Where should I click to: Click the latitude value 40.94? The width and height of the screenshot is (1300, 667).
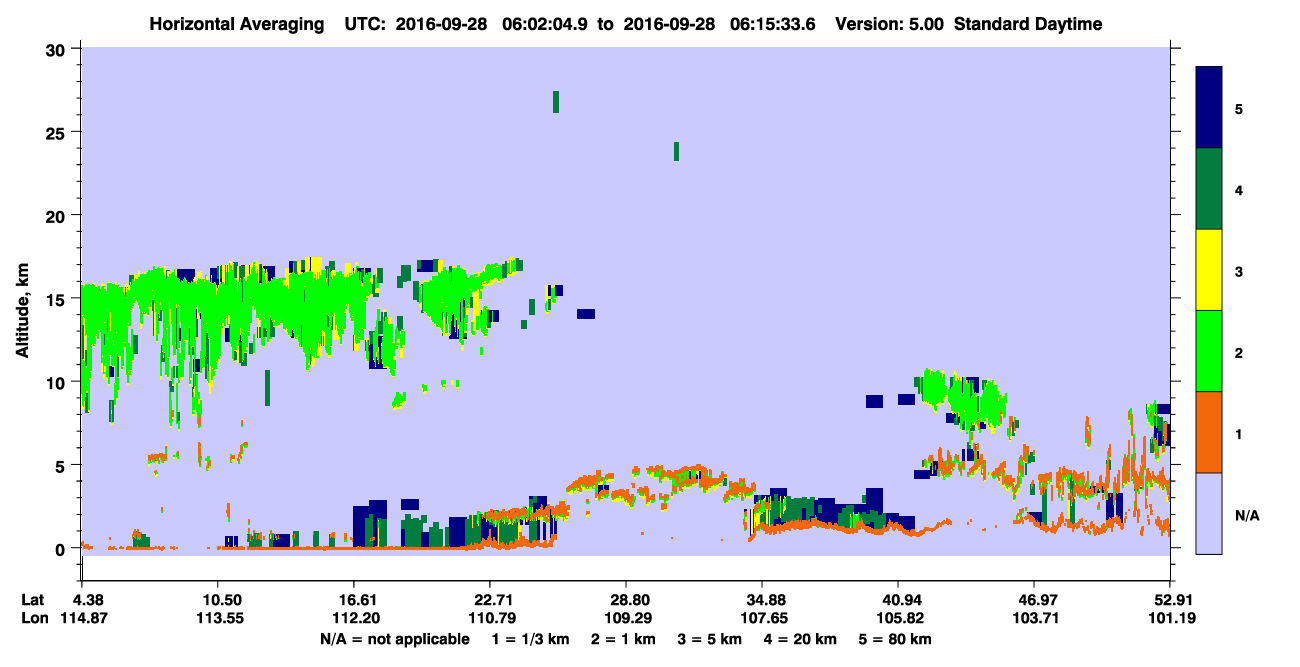pos(898,599)
